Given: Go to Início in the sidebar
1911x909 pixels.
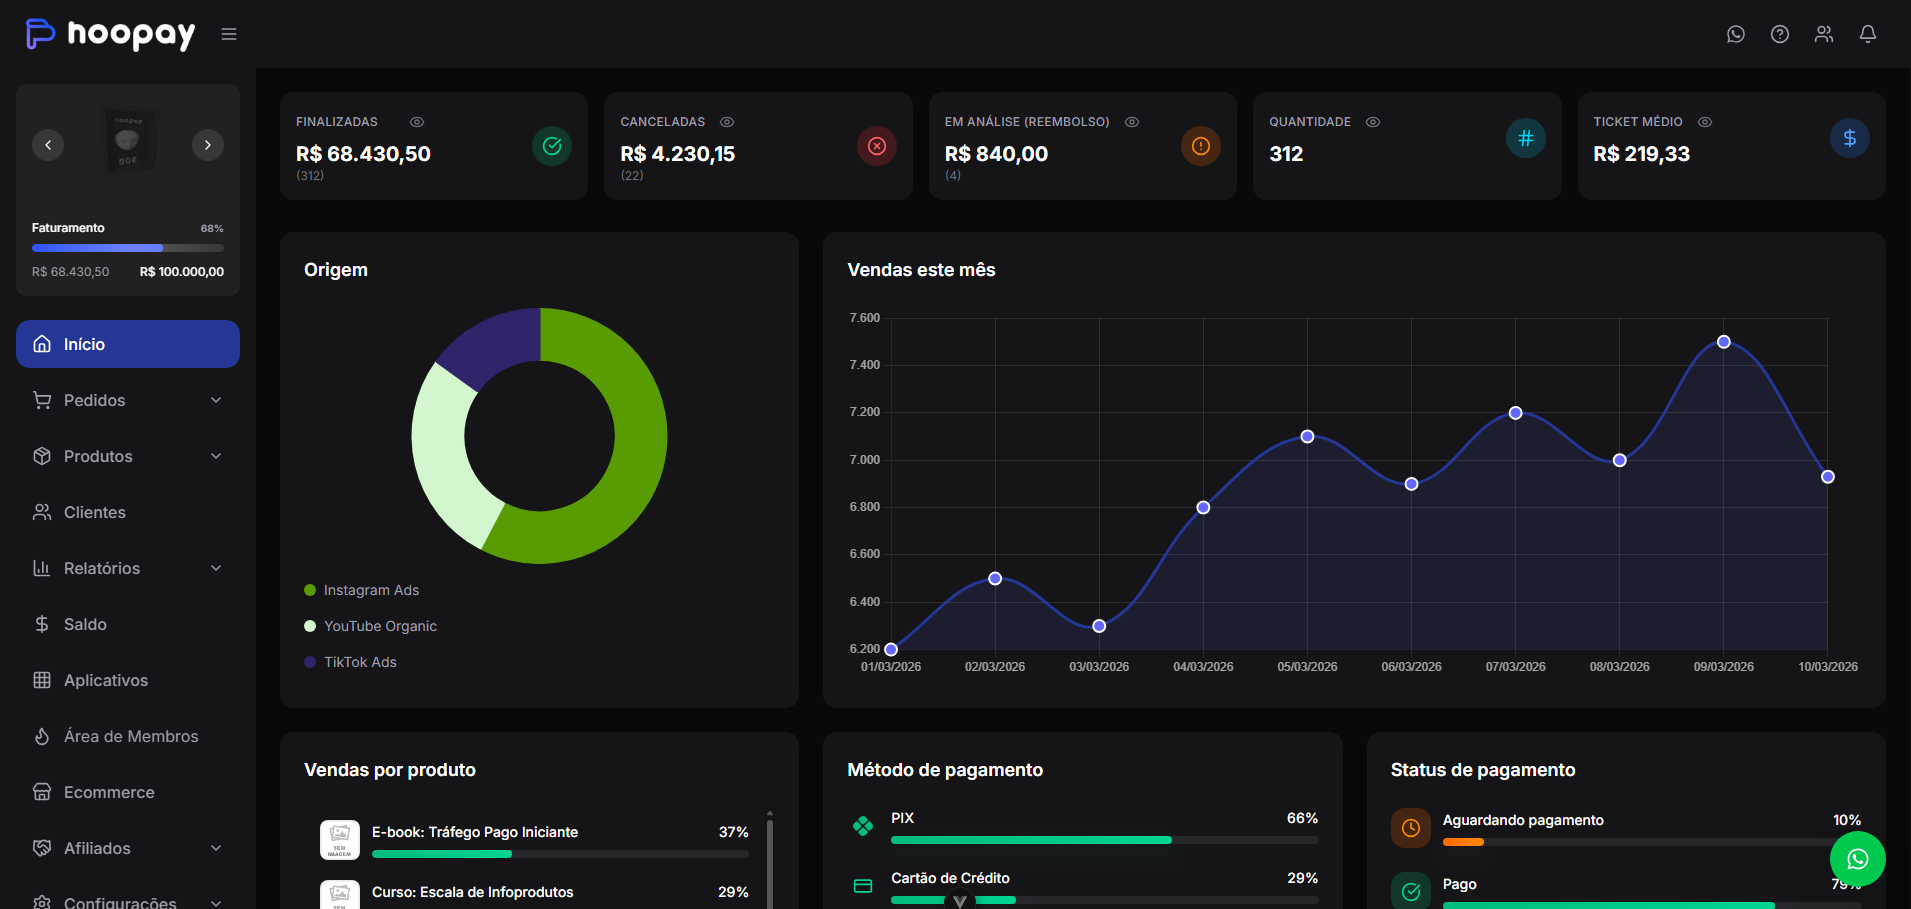Looking at the screenshot, I should tap(128, 344).
